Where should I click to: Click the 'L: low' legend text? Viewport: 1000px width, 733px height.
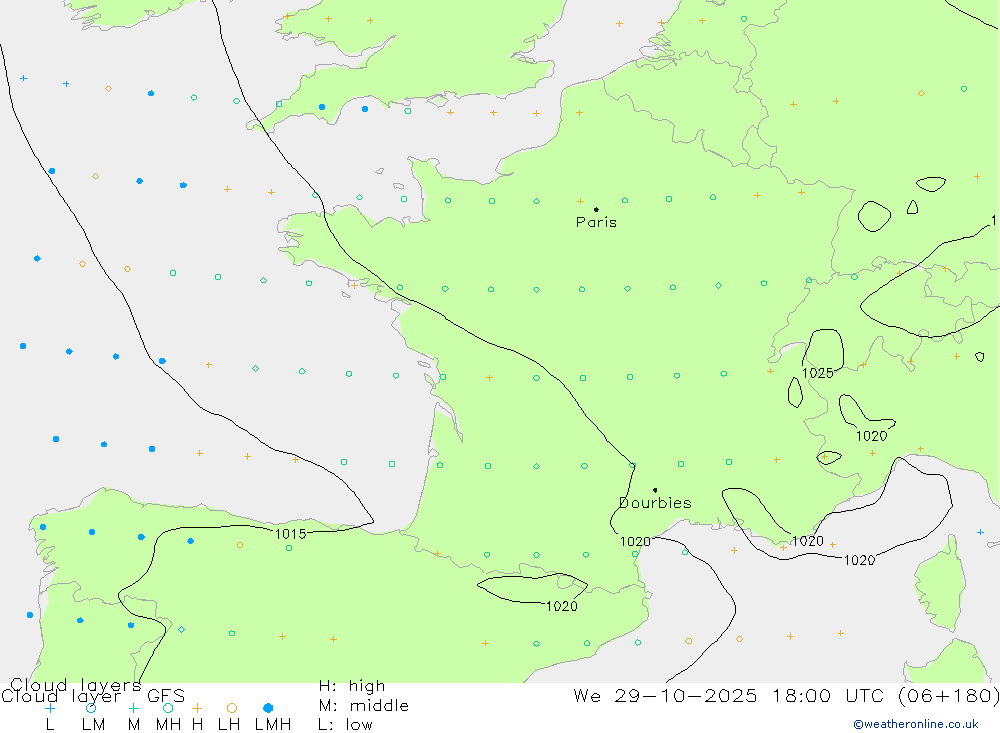345,725
